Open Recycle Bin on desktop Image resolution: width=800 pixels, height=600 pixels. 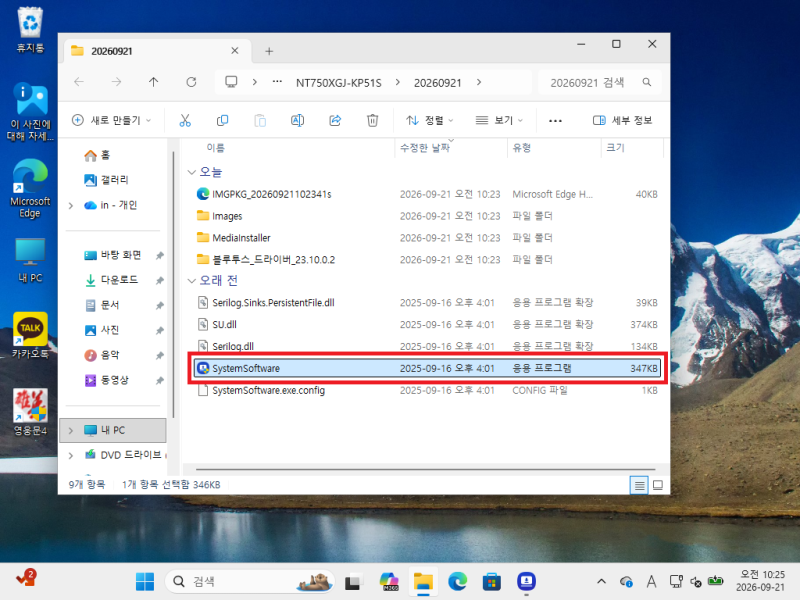tap(30, 30)
